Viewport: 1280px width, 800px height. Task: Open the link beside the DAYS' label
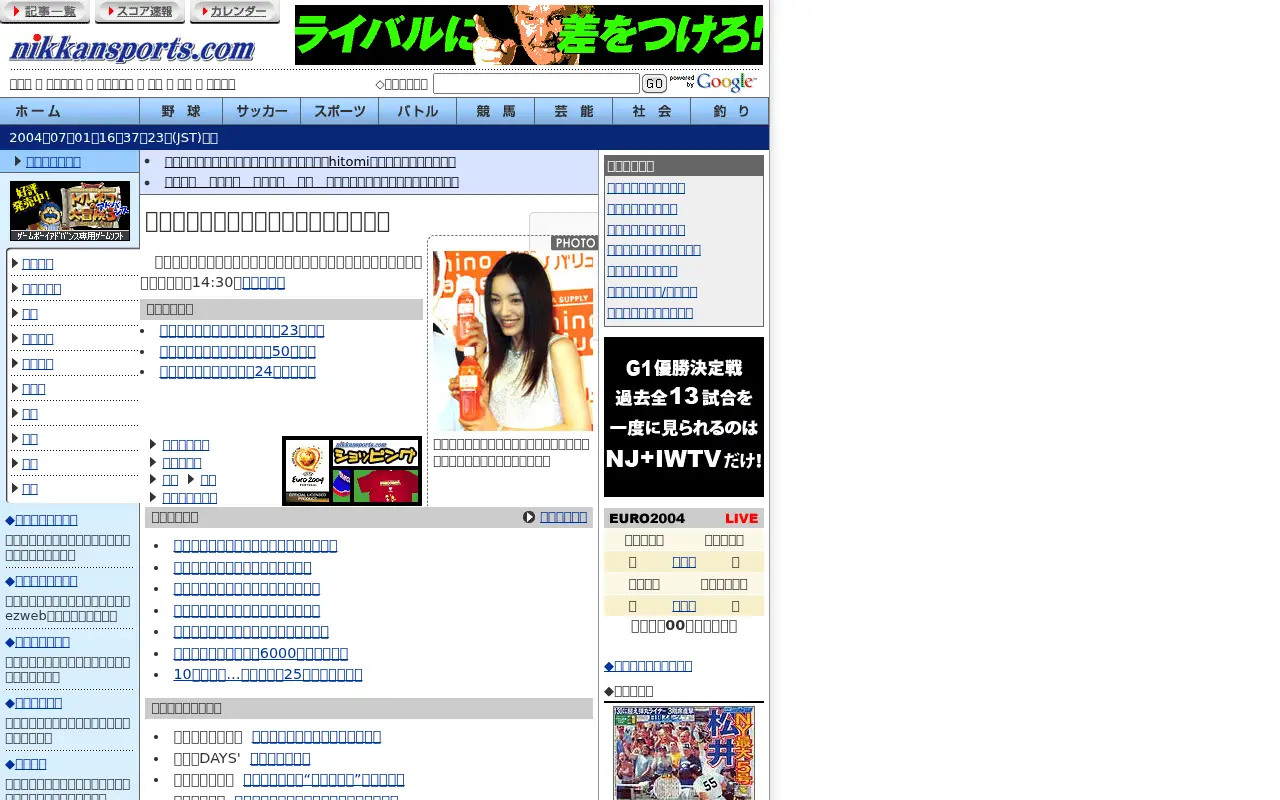pos(280,758)
